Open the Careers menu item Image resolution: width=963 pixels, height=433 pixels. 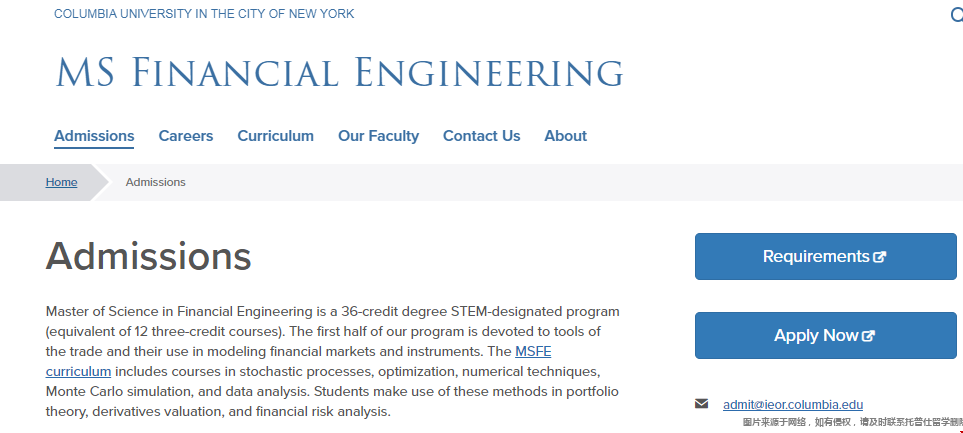(x=185, y=136)
